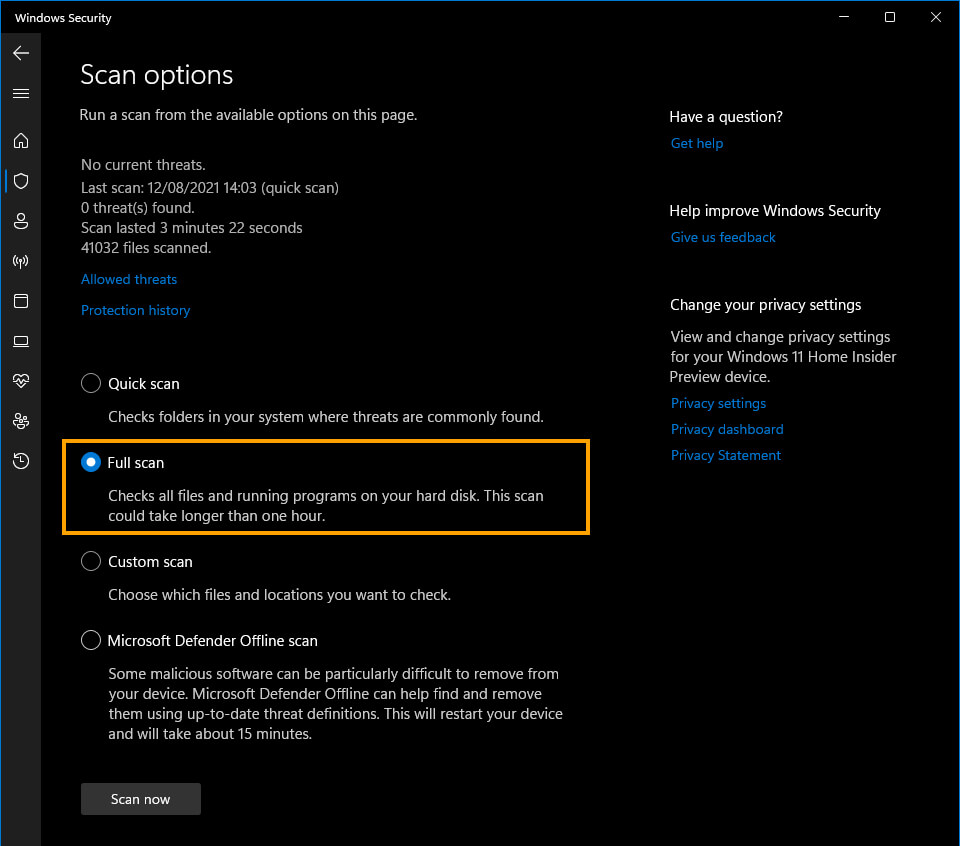Maximize the Windows Security window
The width and height of the screenshot is (960, 846).
pyautogui.click(x=890, y=17)
